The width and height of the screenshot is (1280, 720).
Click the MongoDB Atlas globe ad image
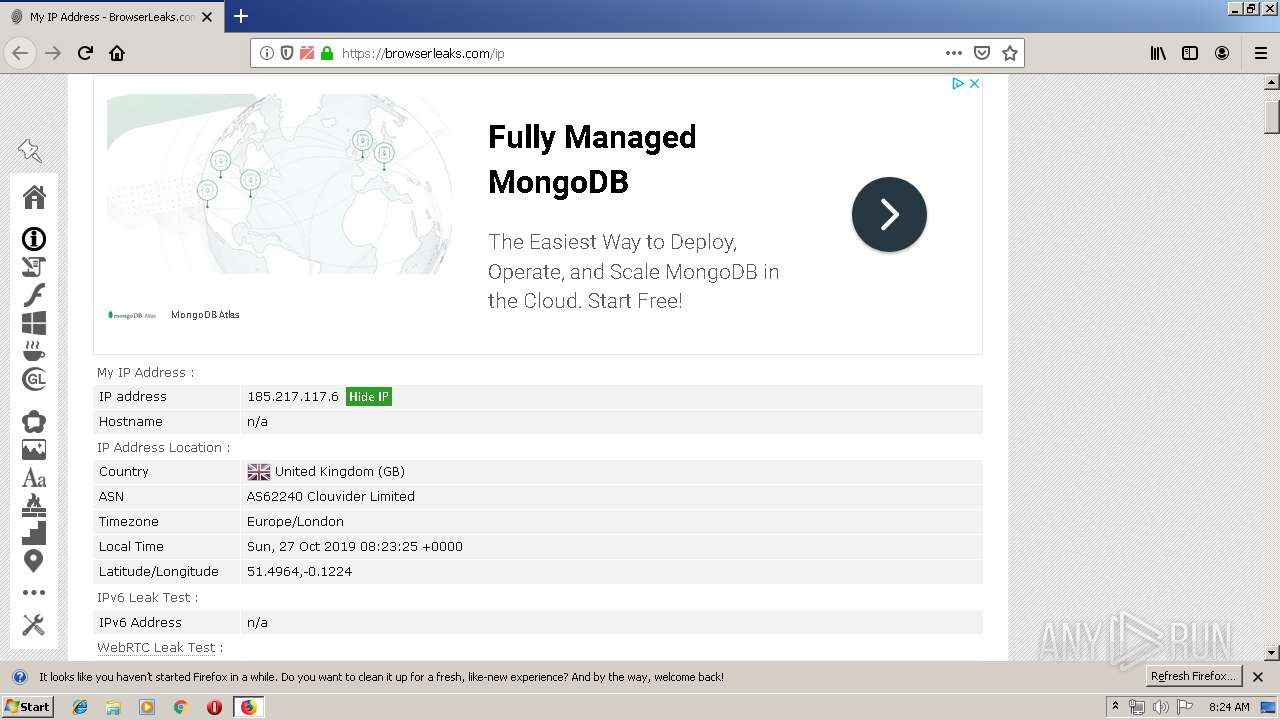coord(279,184)
